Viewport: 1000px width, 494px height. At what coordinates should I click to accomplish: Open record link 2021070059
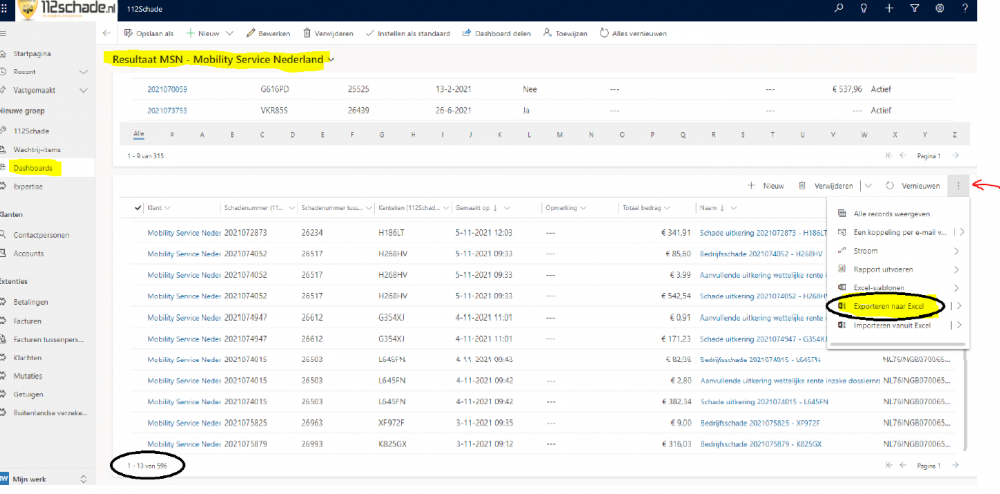click(x=167, y=90)
